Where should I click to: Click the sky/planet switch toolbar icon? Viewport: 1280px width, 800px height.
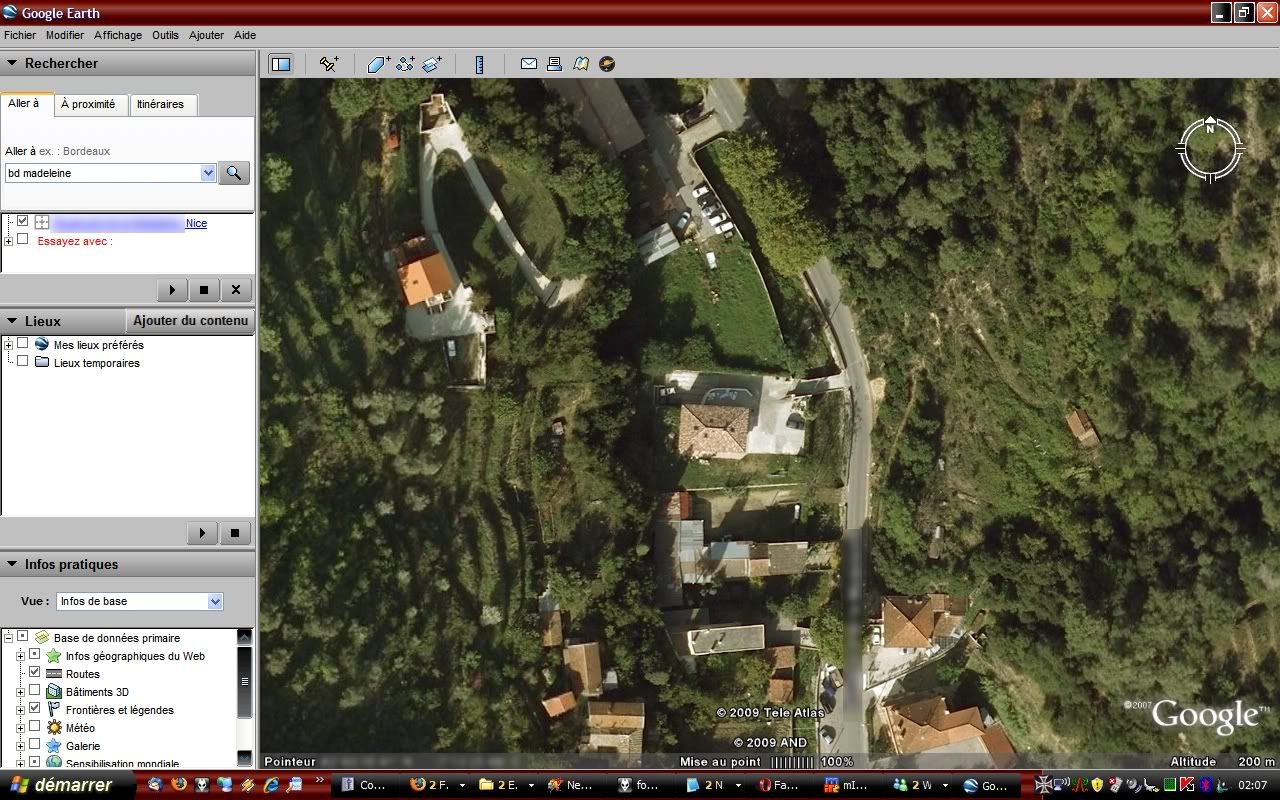[607, 64]
